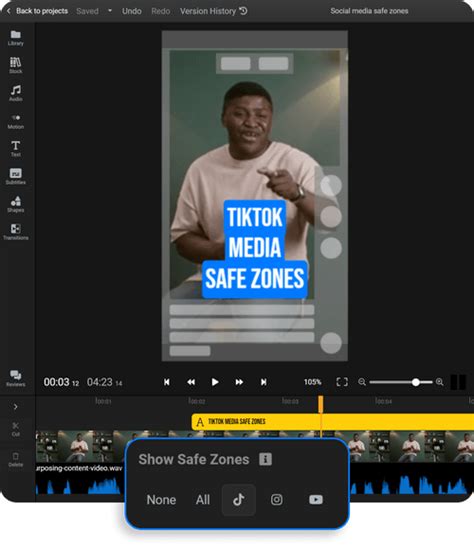Select the Cut scissors tool

(16, 429)
